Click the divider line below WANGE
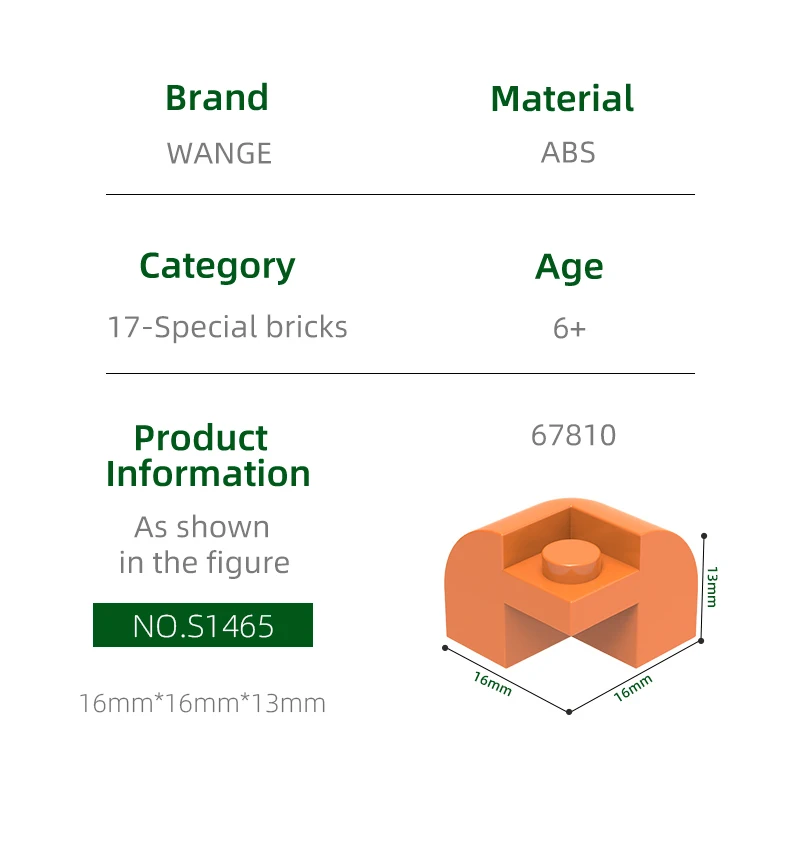Screen dimensions: 800x852 [400, 194]
